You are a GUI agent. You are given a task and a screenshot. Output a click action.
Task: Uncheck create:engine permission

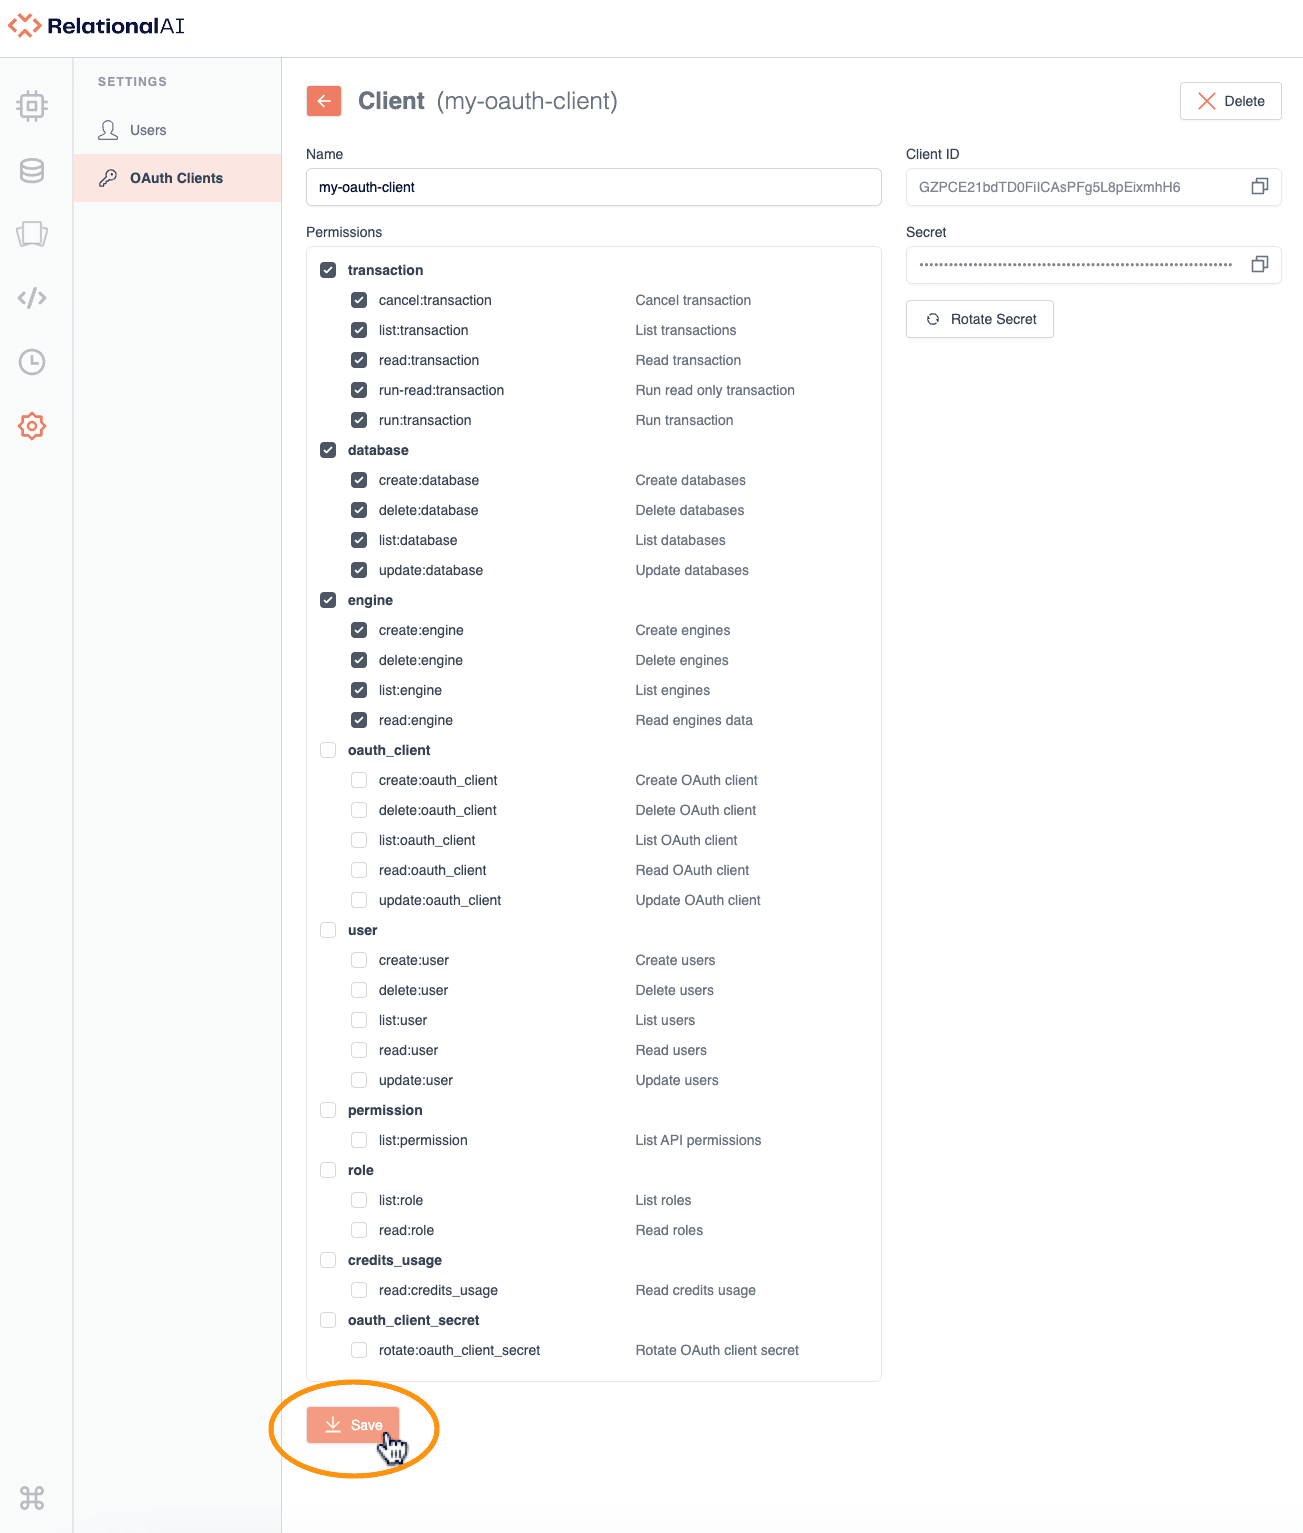point(359,630)
